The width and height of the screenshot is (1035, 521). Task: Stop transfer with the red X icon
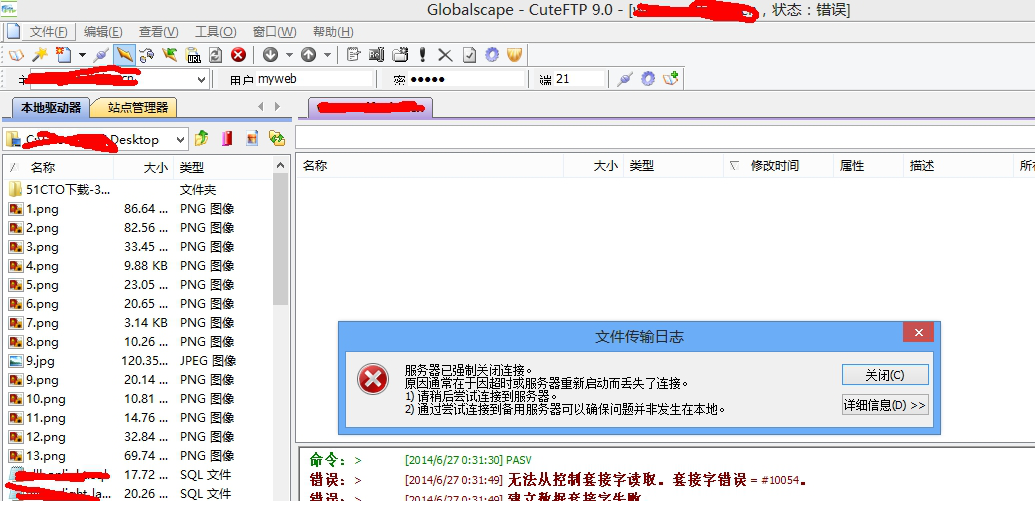click(x=238, y=55)
